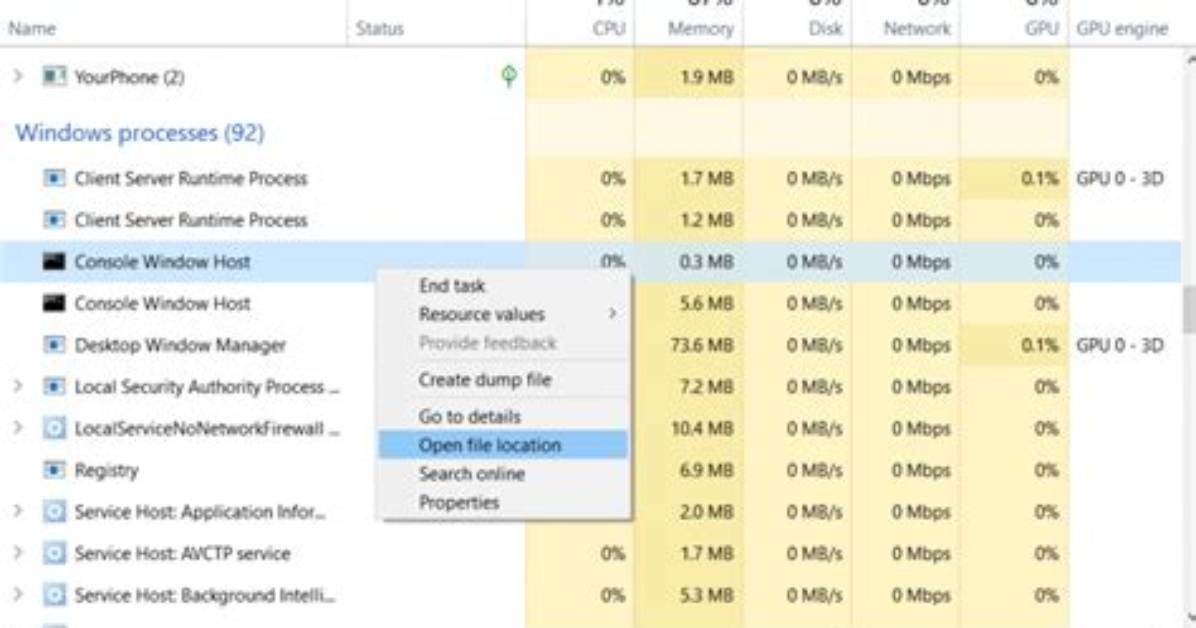Image resolution: width=1196 pixels, height=628 pixels.
Task: Expand Service Host: Background Intelli row
Action: (x=18, y=594)
